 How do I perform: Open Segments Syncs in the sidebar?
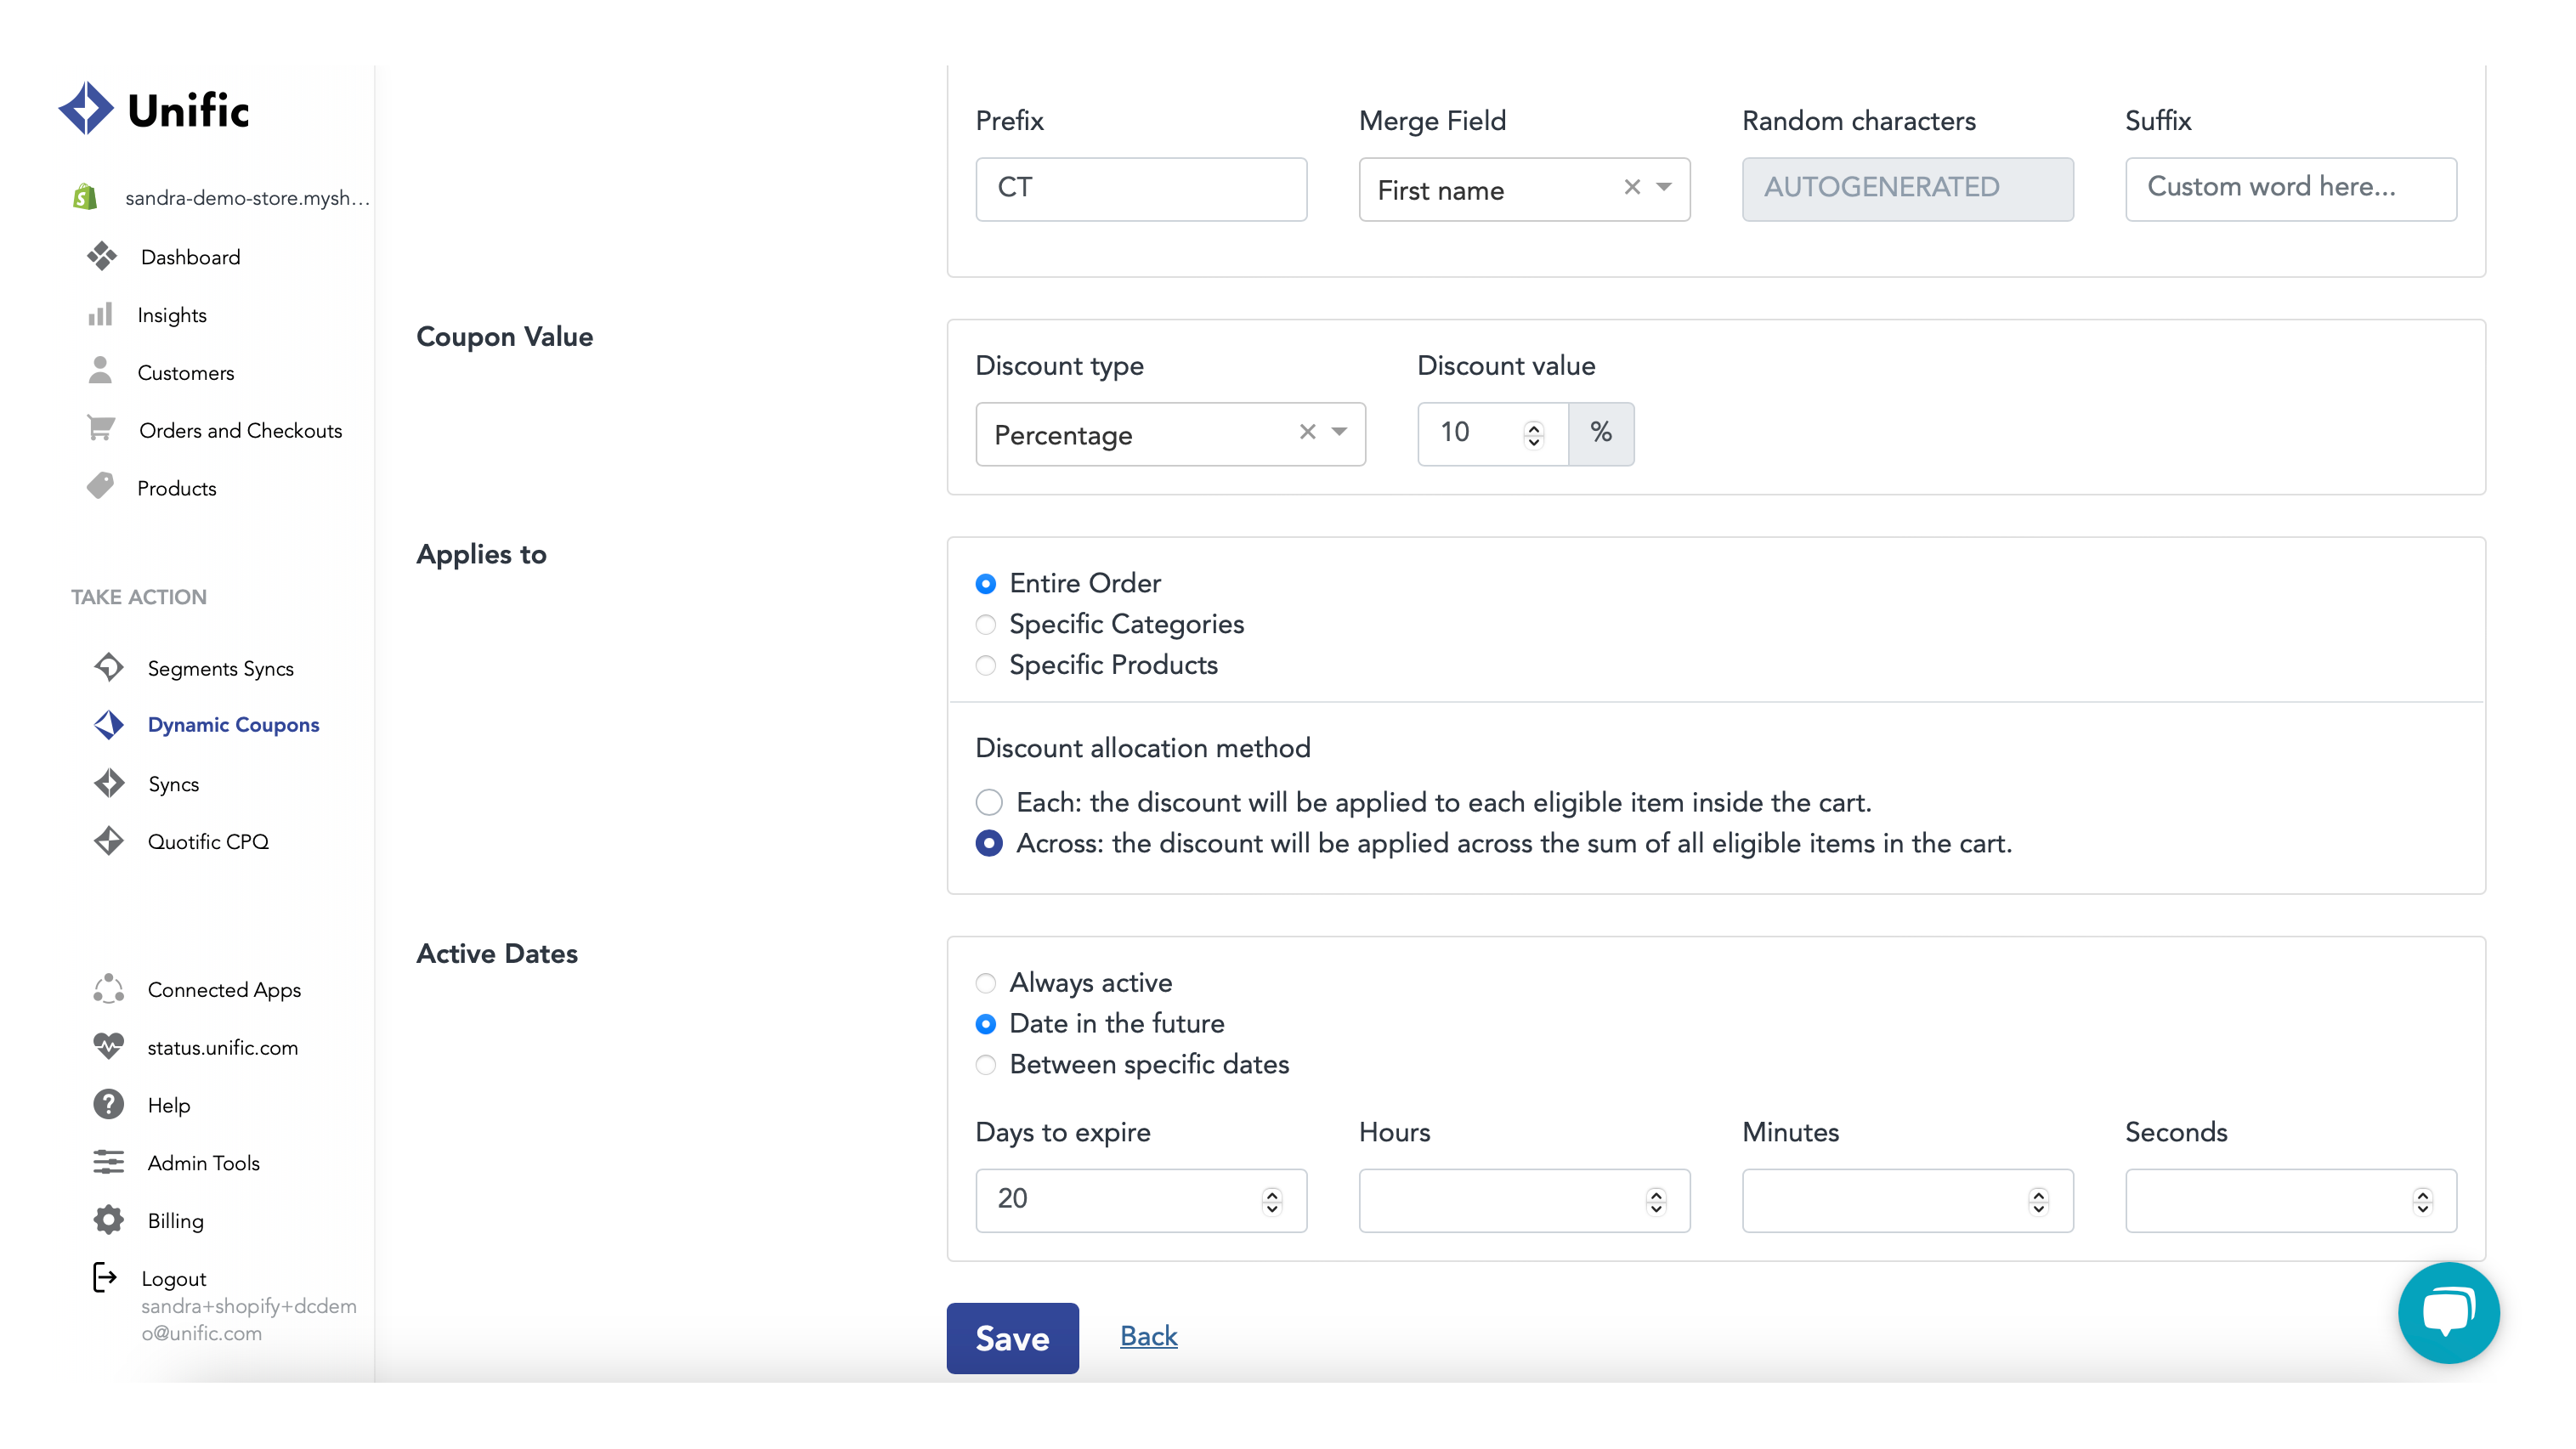(220, 668)
